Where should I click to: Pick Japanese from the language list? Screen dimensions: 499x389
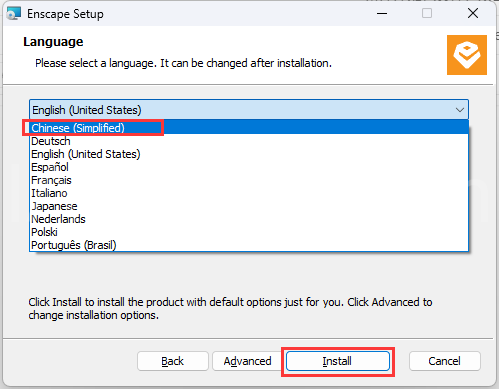click(249, 206)
